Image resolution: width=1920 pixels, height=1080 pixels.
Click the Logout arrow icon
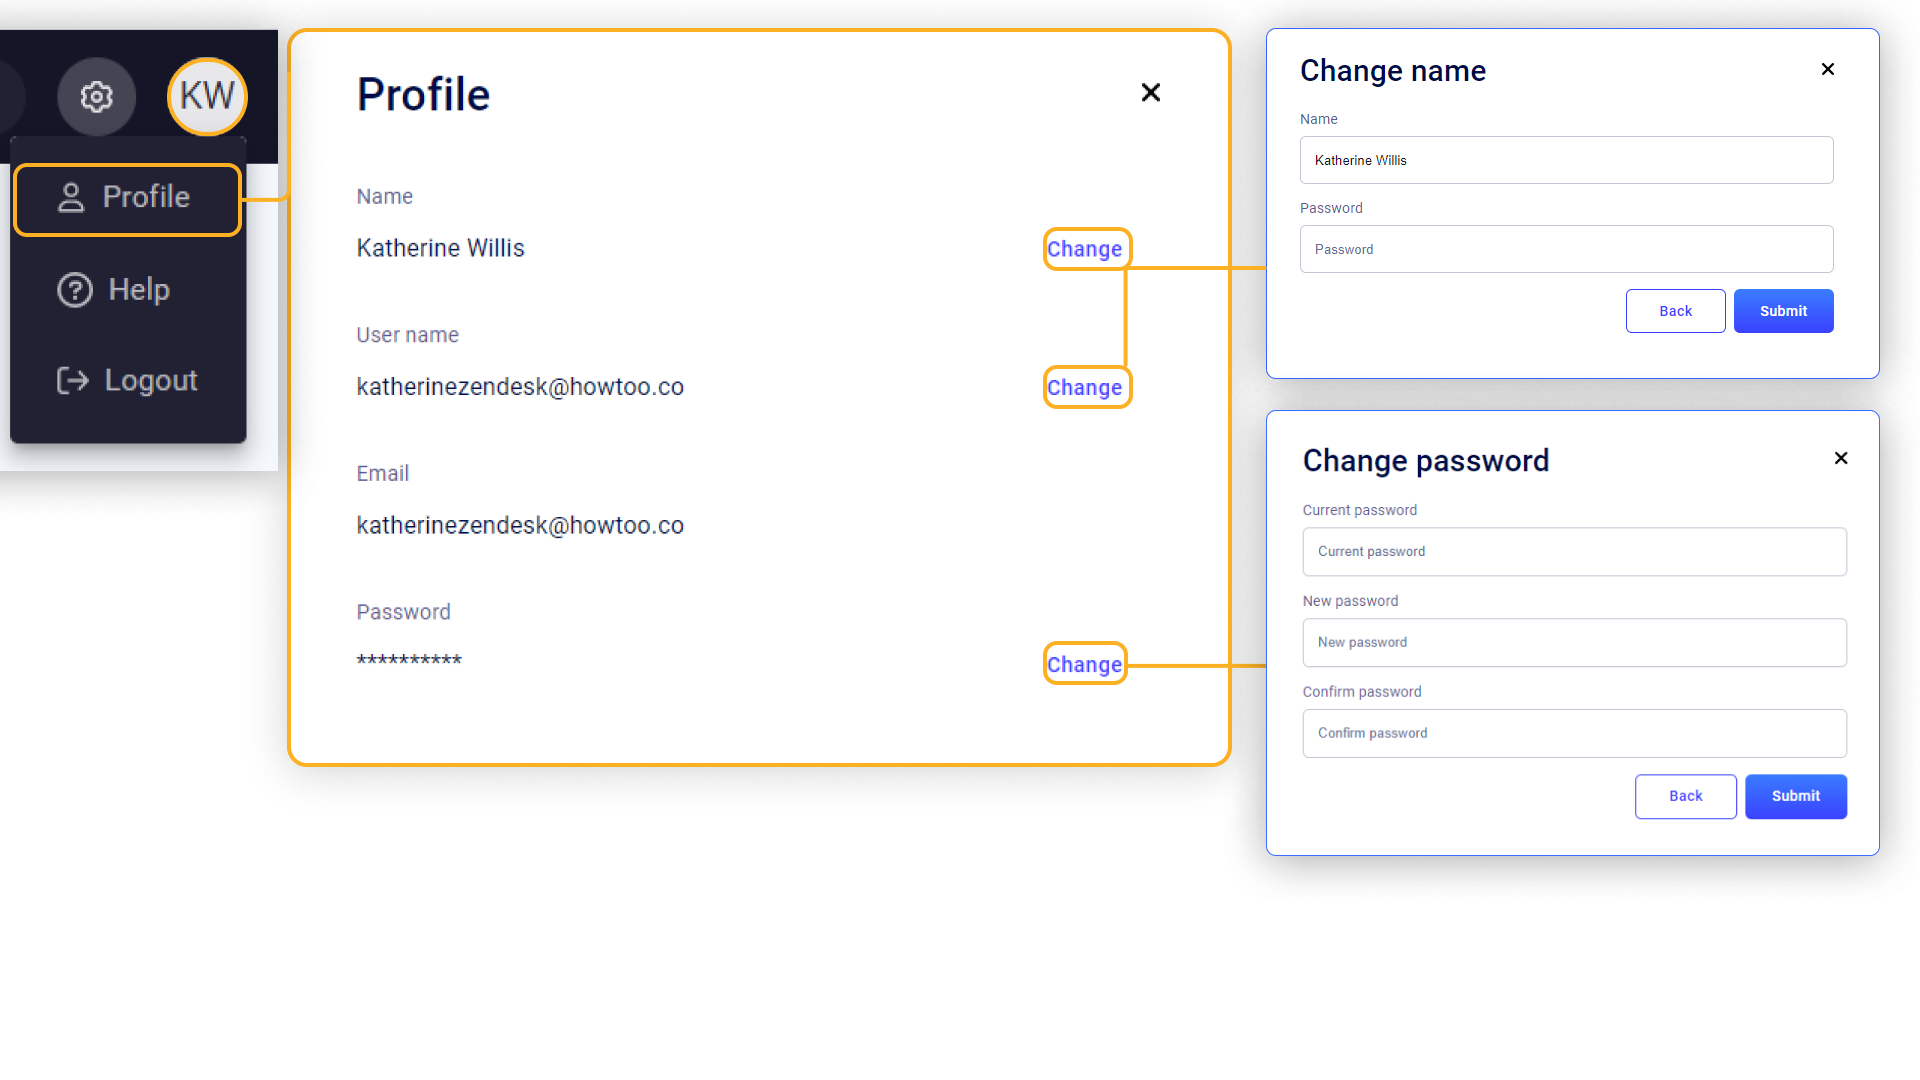[72, 380]
